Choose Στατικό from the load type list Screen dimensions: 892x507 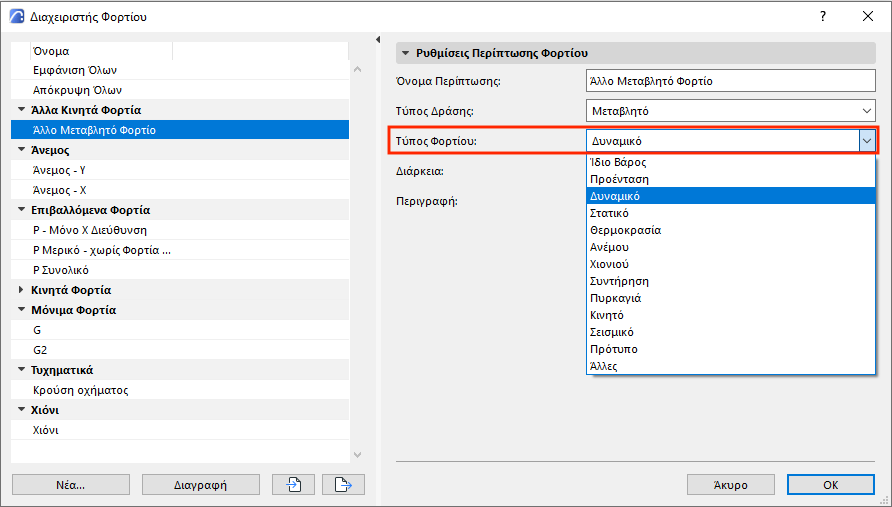click(610, 213)
